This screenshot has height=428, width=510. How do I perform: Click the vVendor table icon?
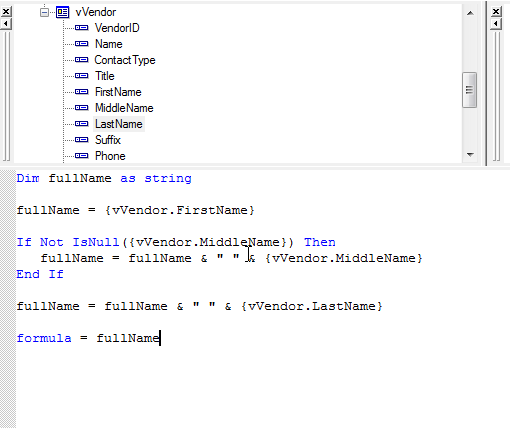click(x=62, y=12)
